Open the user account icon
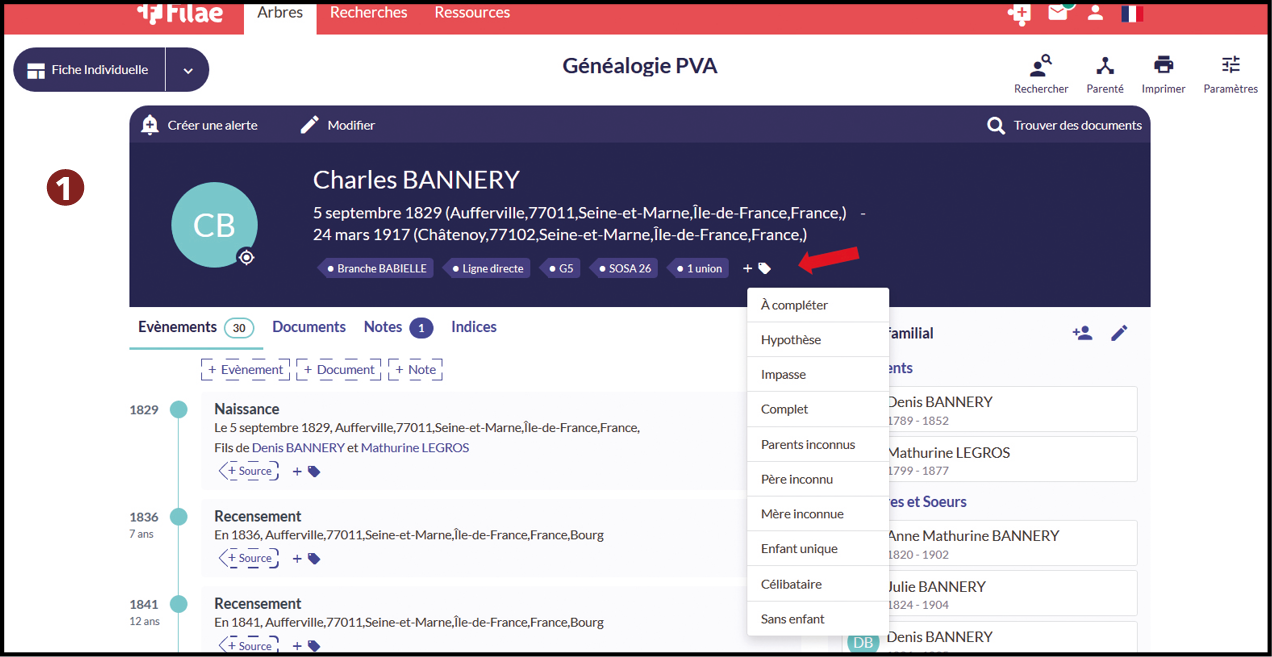 [1095, 13]
